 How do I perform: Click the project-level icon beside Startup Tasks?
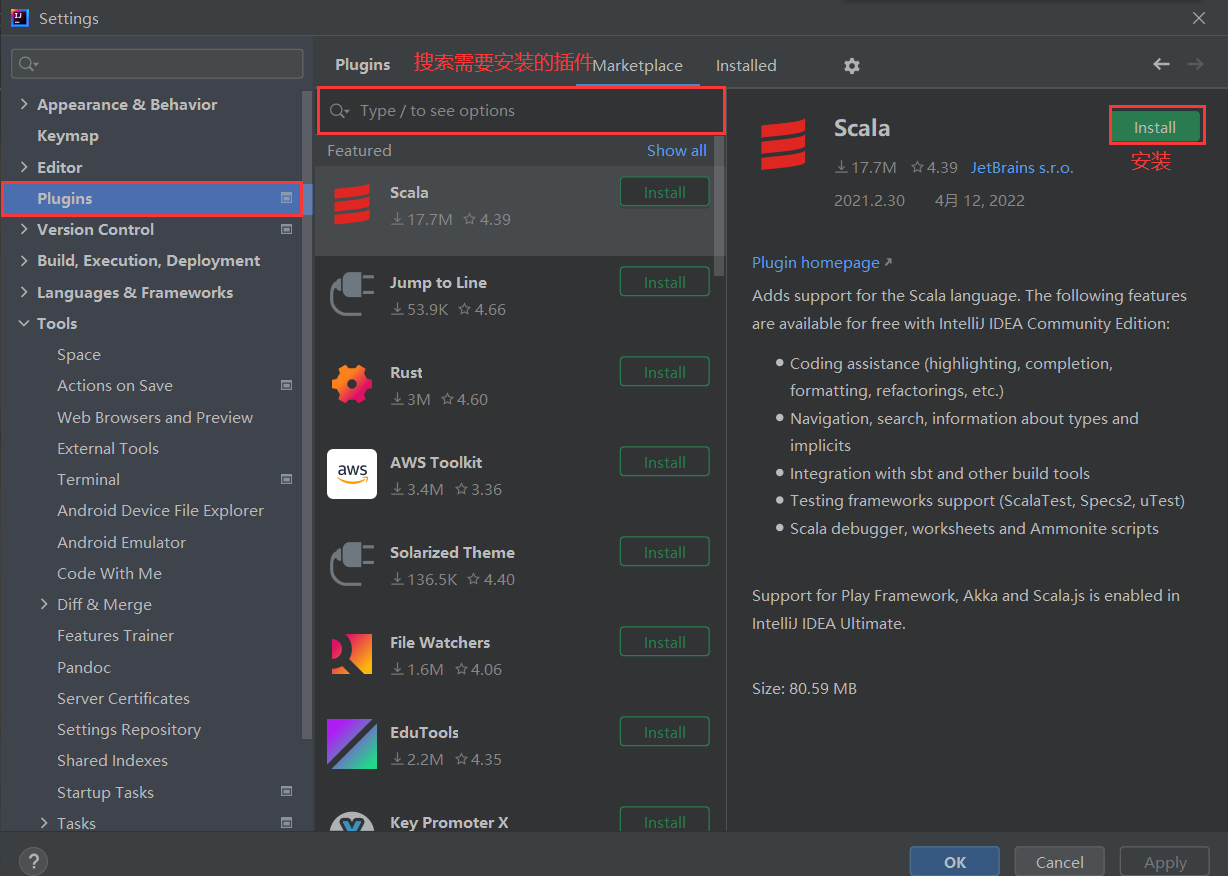tap(287, 792)
